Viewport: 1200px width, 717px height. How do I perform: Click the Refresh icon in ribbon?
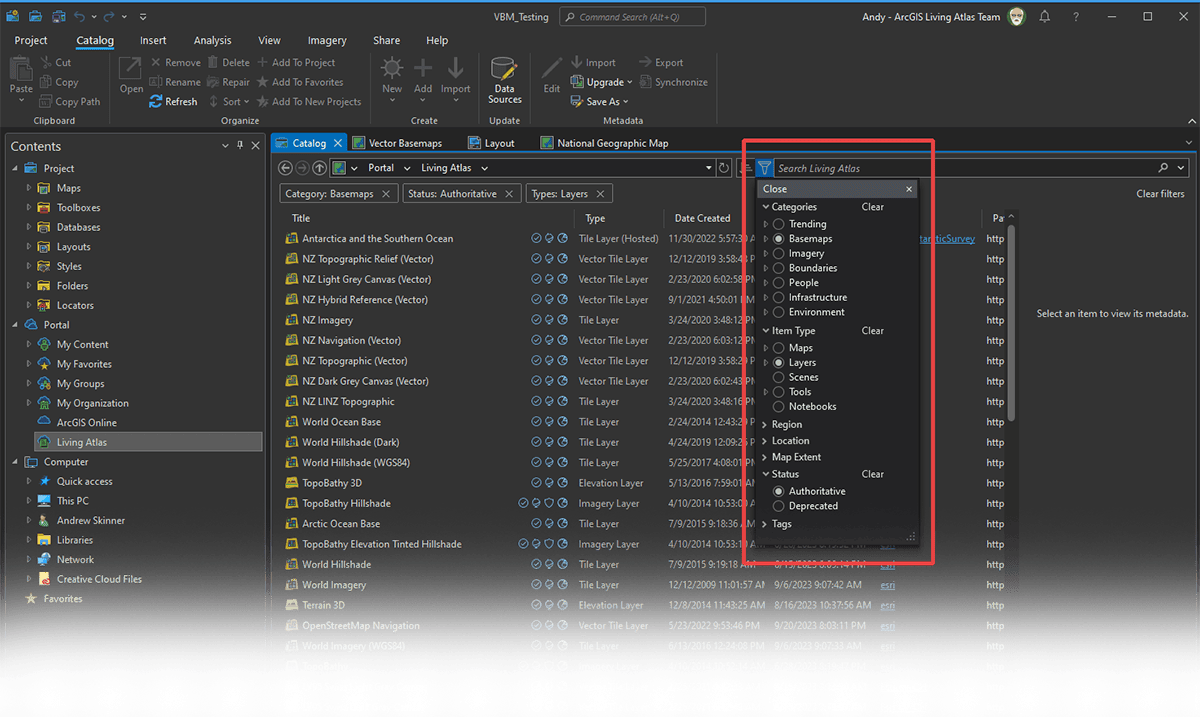[x=156, y=101]
